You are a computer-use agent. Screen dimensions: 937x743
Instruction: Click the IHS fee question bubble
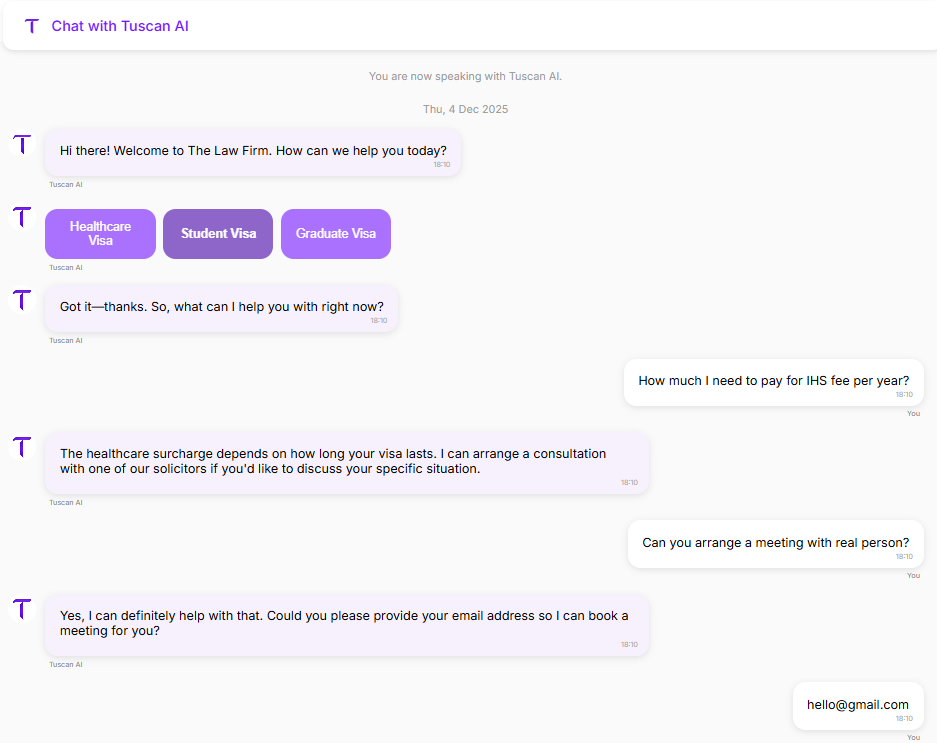coord(773,381)
